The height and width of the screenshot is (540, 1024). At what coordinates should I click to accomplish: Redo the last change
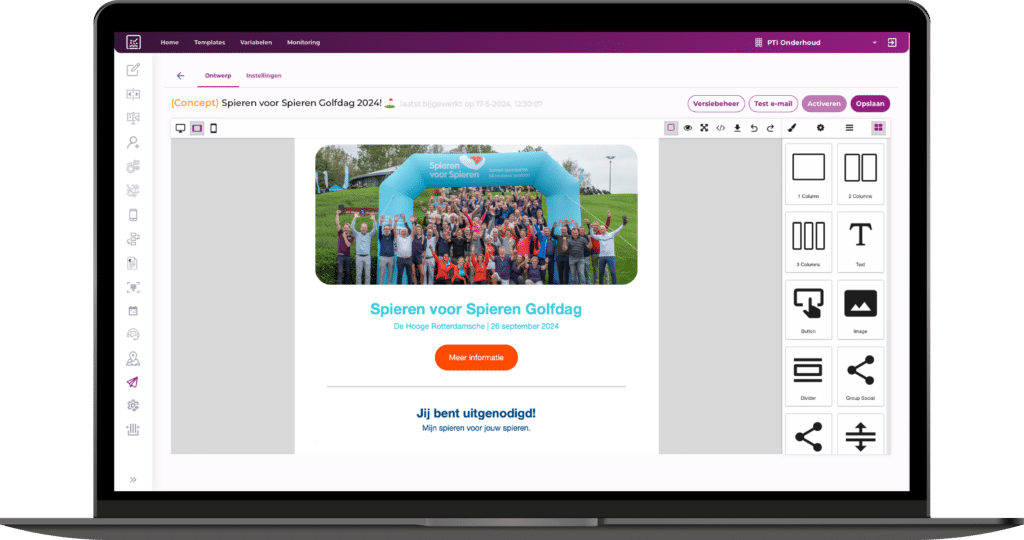click(x=771, y=128)
